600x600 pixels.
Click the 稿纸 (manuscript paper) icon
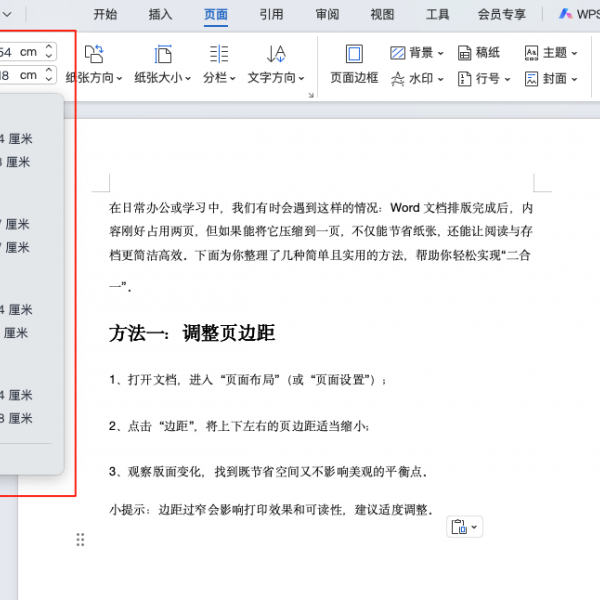(x=465, y=53)
